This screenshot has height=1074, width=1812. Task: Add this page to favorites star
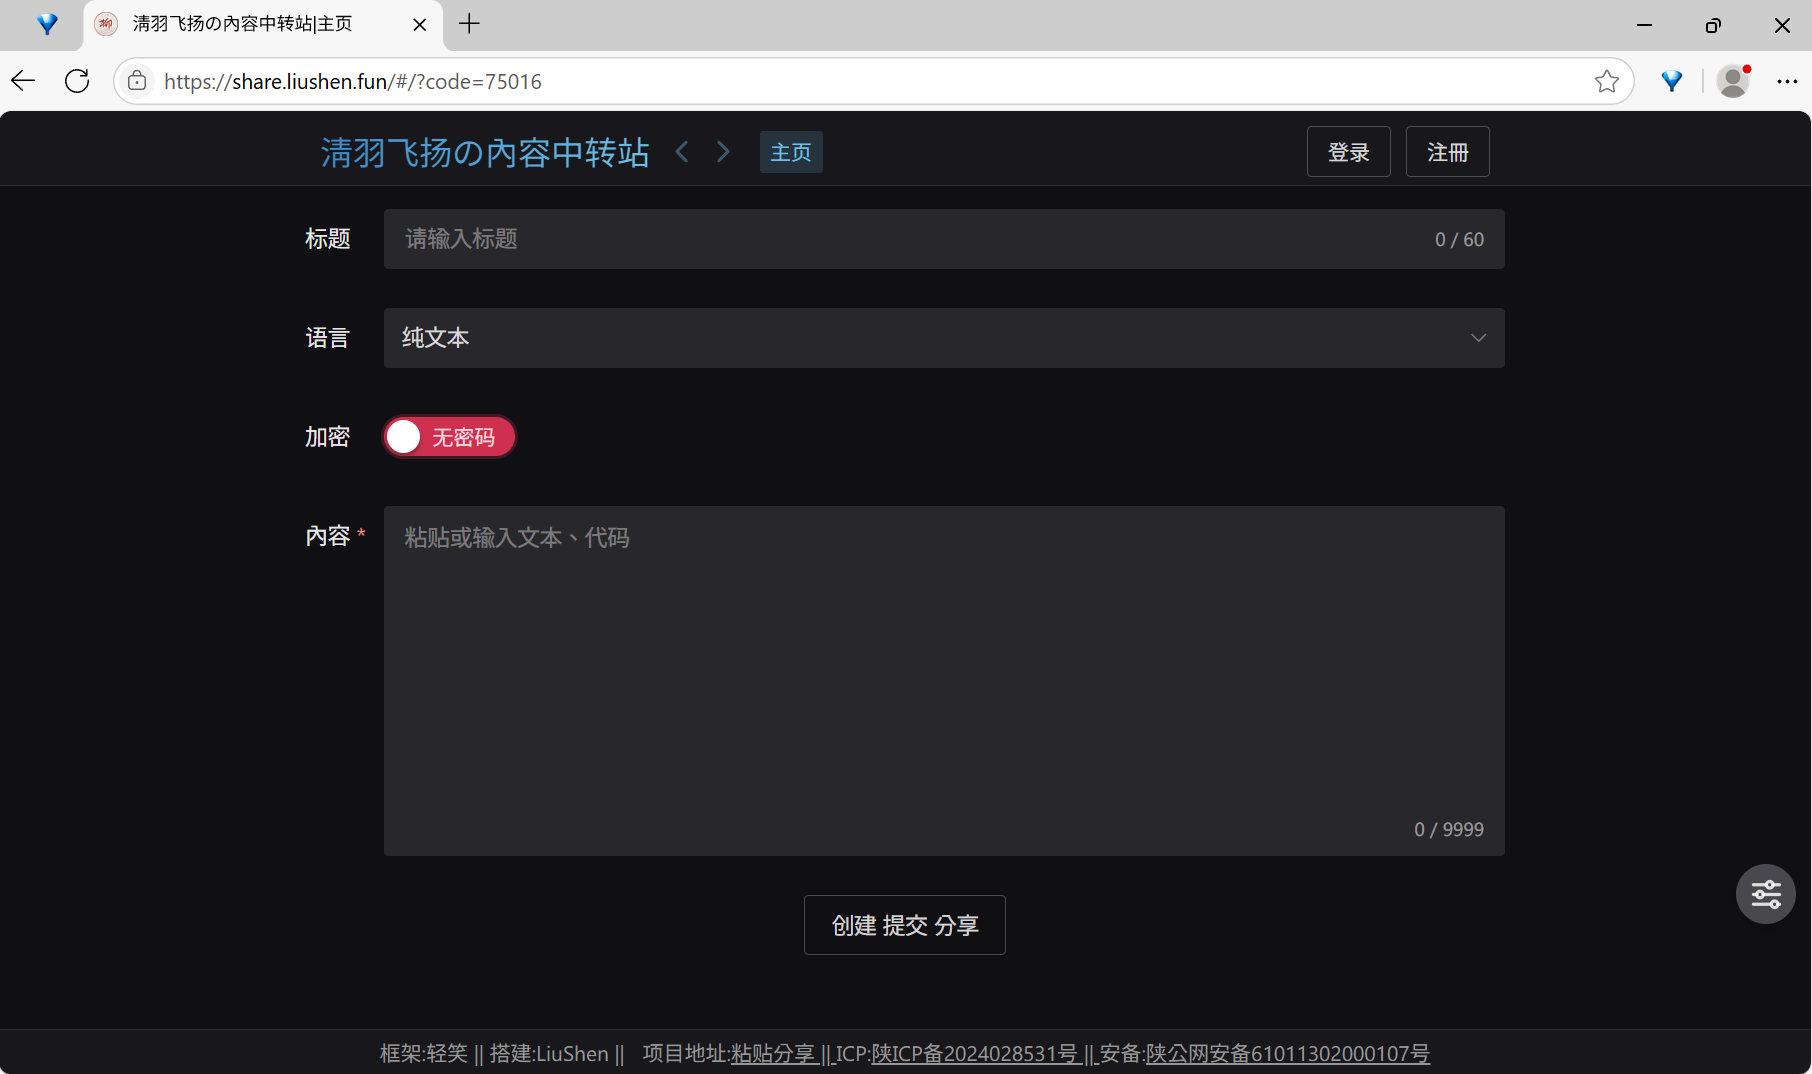(1606, 81)
